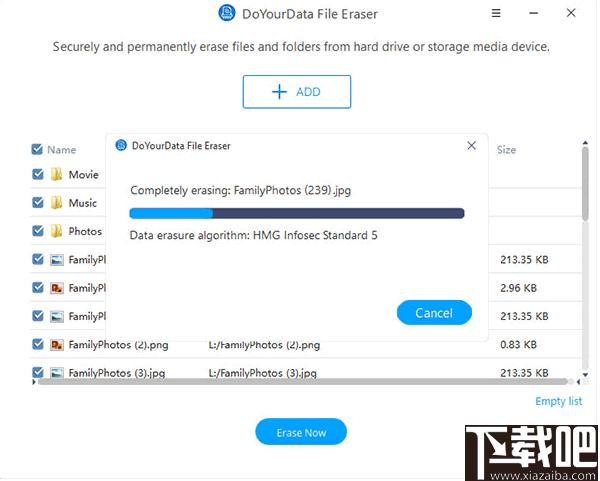
Task: Toggle the select-all Name checkbox
Action: (x=37, y=149)
